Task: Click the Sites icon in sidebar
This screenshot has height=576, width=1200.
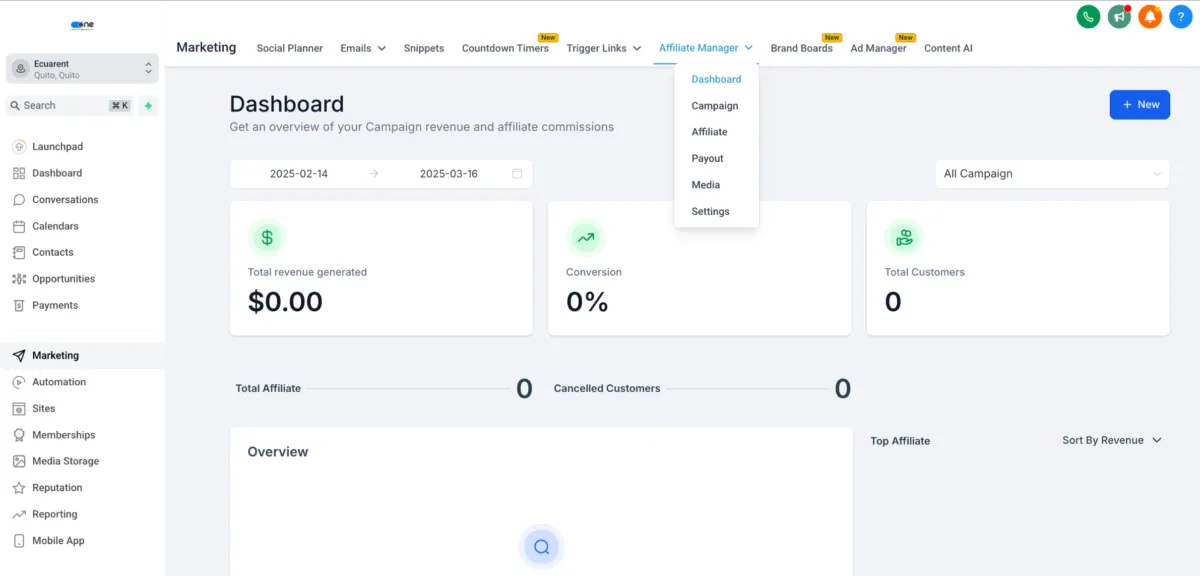Action: pyautogui.click(x=19, y=408)
